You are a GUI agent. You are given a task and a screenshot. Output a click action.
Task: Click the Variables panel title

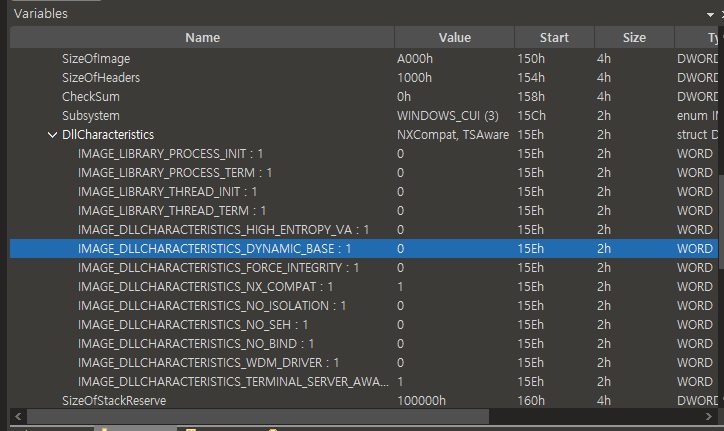41,14
